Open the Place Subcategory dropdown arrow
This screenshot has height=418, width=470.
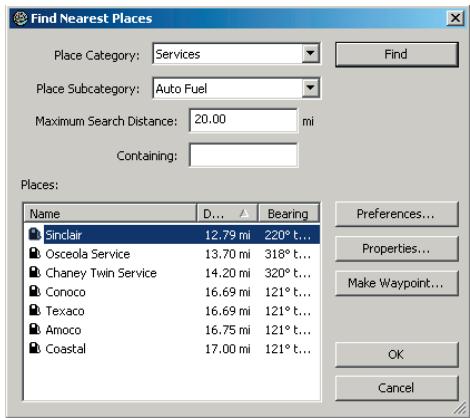(310, 88)
